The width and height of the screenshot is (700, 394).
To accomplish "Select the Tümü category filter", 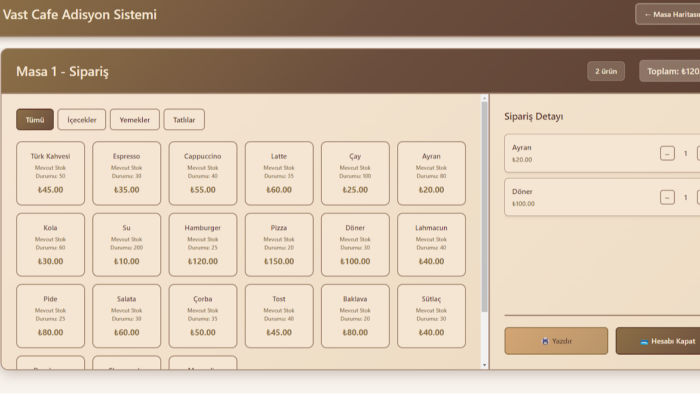I will point(35,120).
